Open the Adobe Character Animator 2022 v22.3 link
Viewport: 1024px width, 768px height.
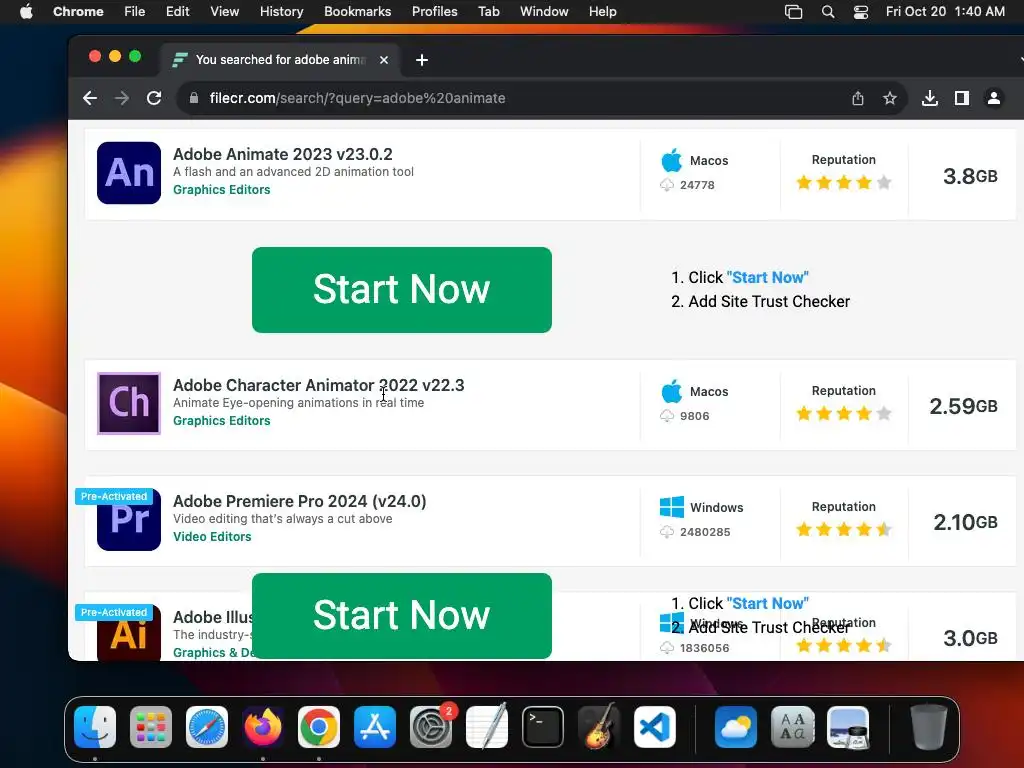click(319, 385)
